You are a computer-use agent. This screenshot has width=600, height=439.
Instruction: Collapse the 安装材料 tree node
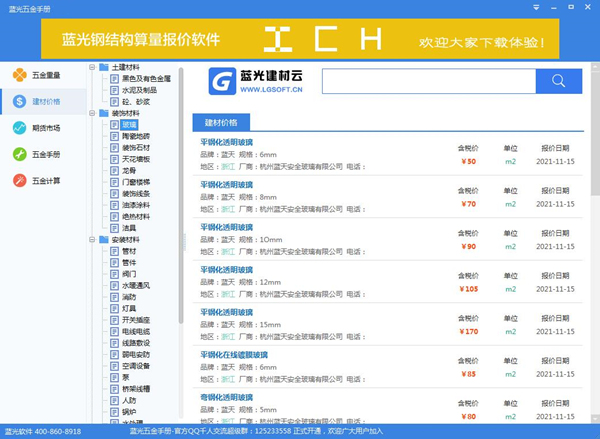pyautogui.click(x=92, y=240)
